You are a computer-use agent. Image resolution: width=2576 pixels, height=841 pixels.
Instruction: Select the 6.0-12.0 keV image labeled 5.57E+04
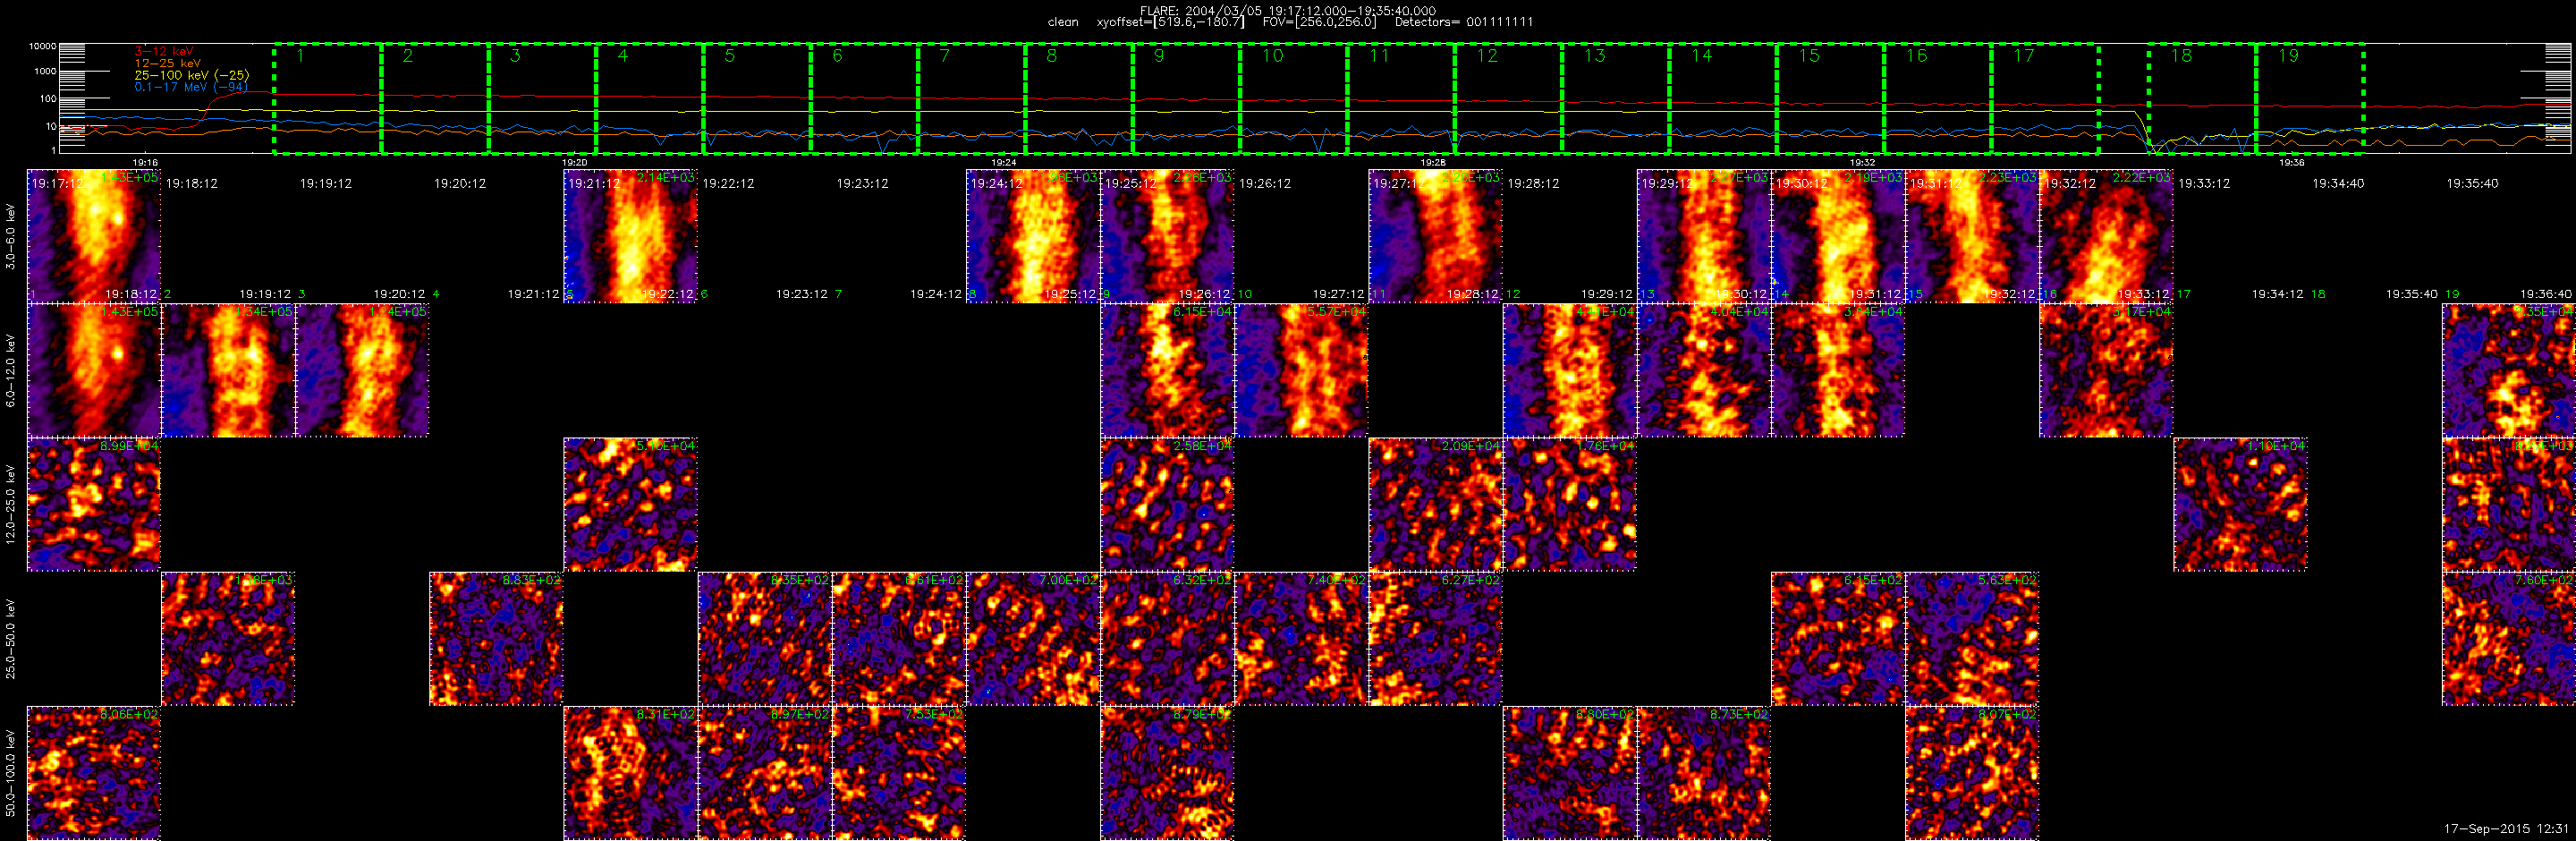point(1302,370)
